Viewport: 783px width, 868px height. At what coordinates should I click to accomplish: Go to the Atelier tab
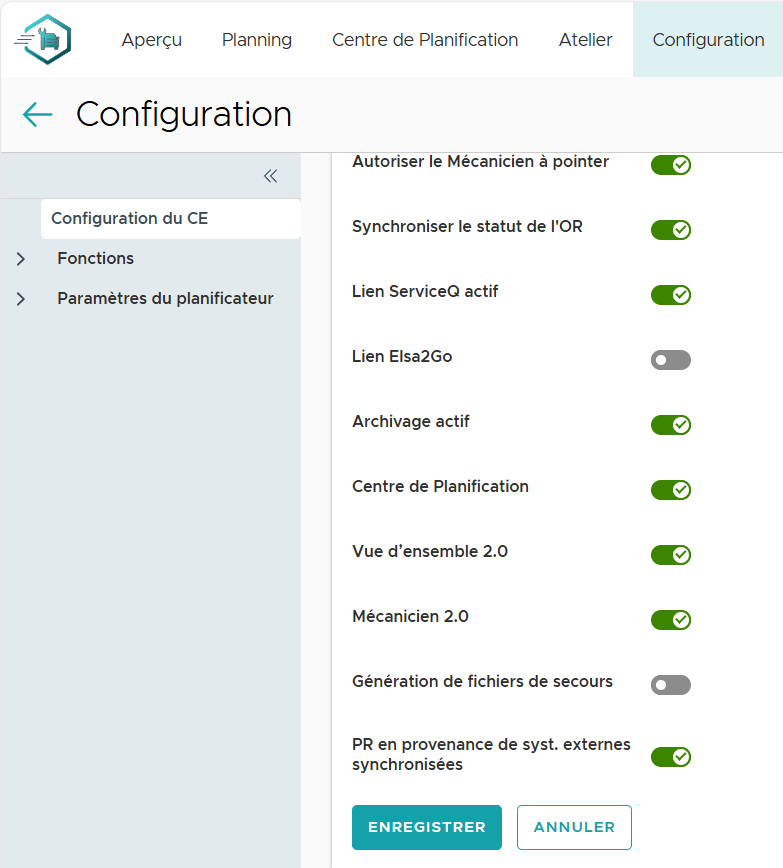(x=585, y=40)
